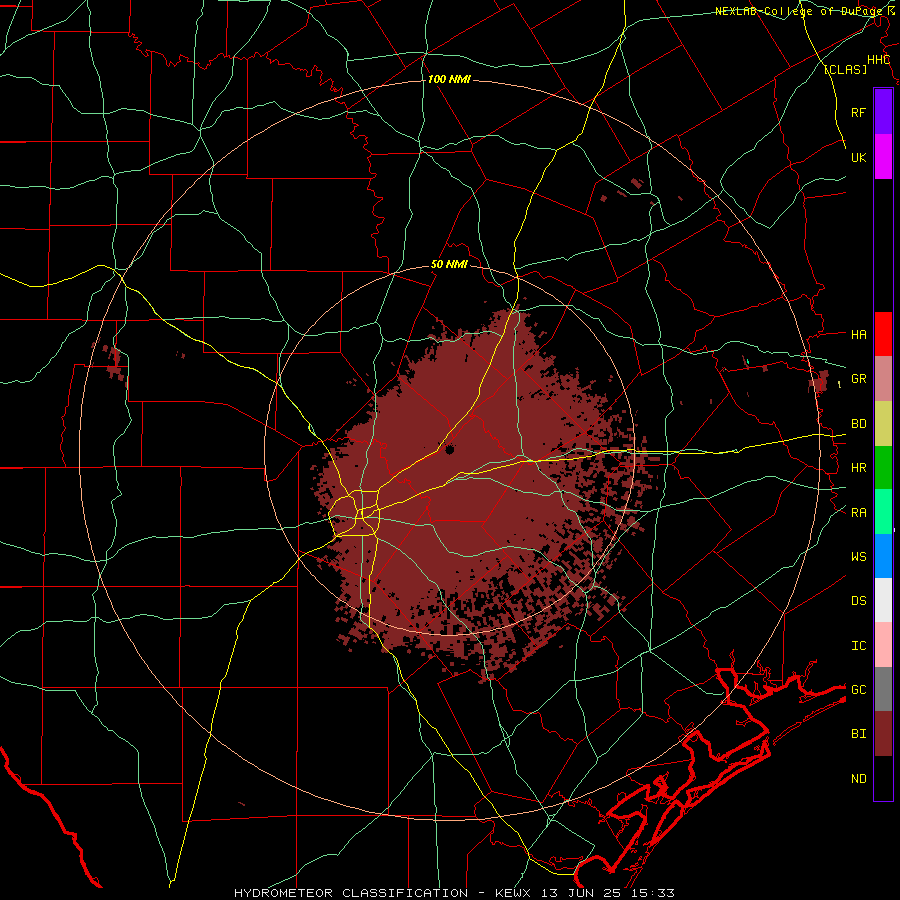This screenshot has width=900, height=900.
Task: Click the RF purple legend swatch
Action: point(883,112)
